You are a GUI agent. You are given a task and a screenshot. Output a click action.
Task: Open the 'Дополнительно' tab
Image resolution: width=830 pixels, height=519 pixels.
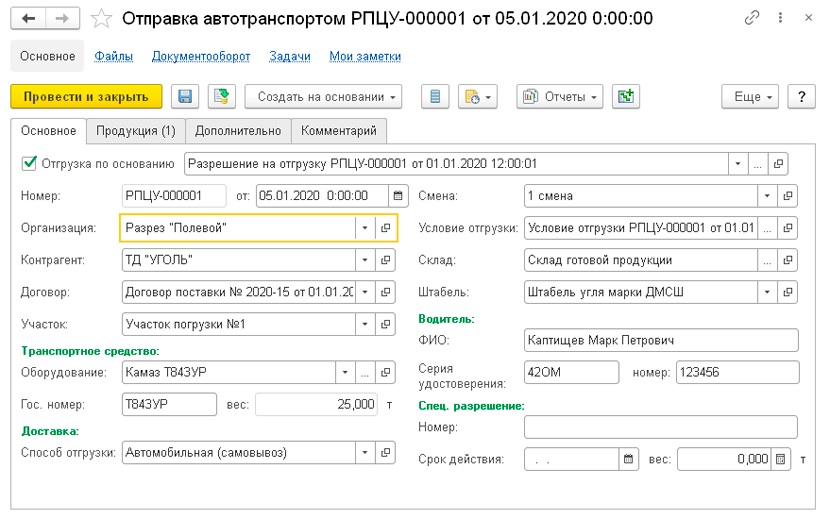tap(237, 131)
